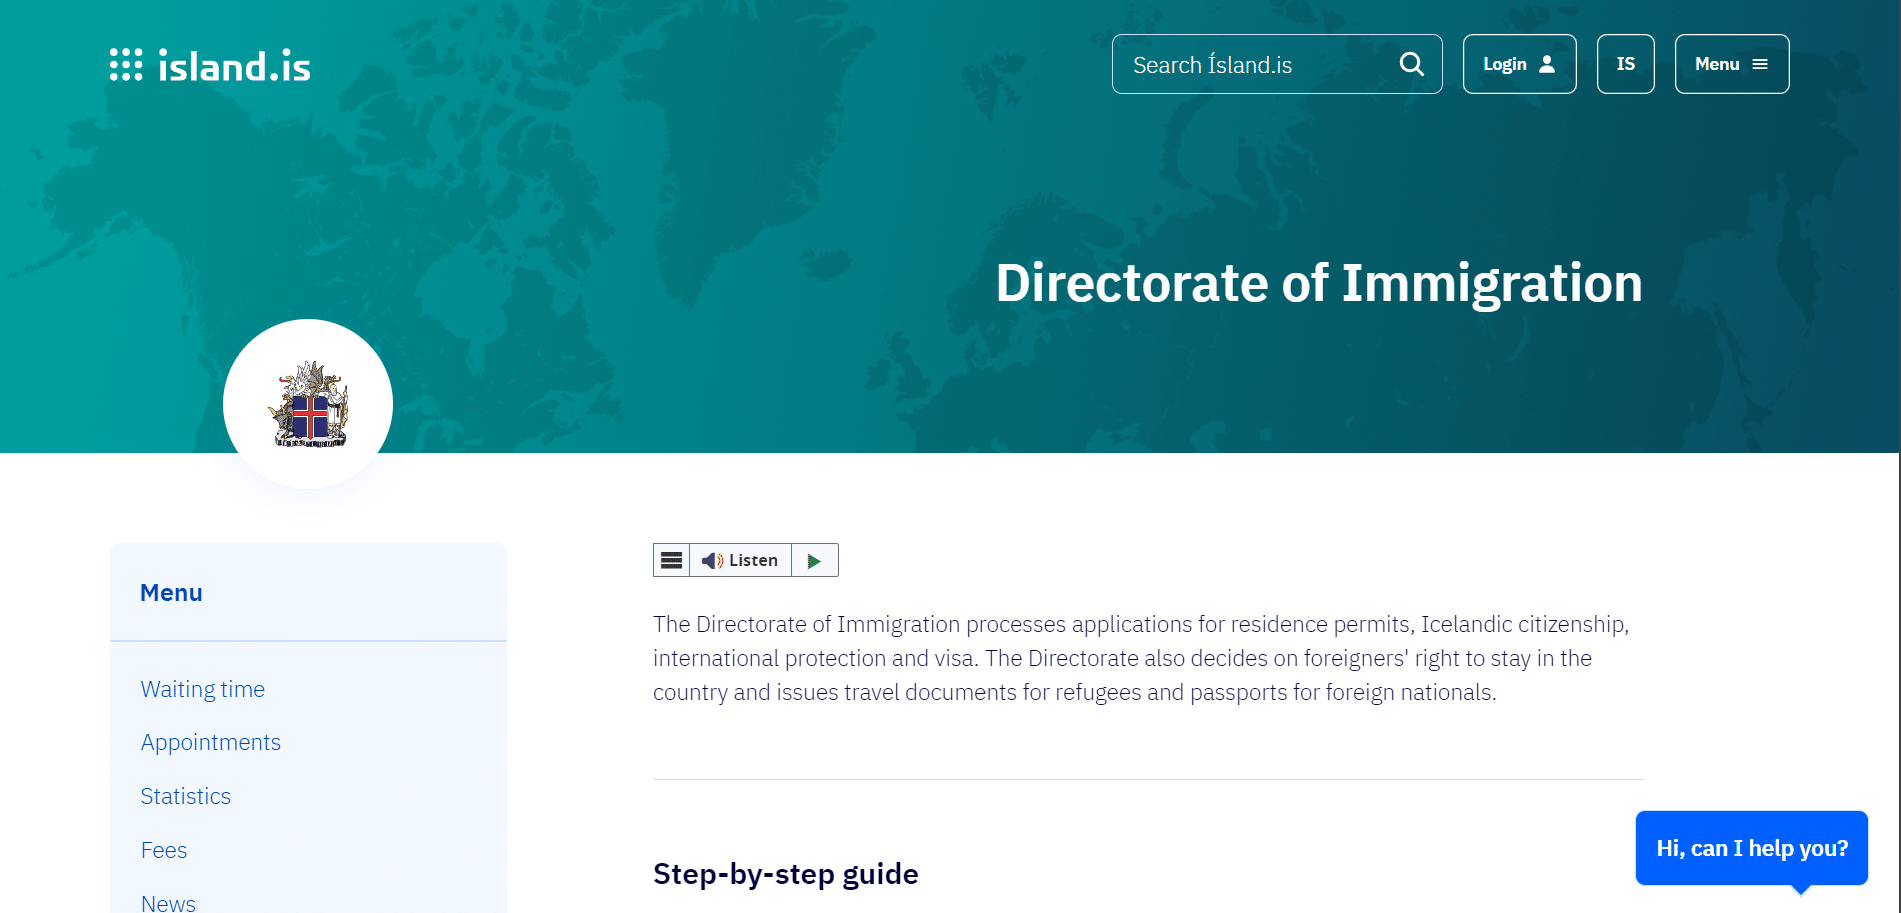Select Statistics from the side menu

186,796
